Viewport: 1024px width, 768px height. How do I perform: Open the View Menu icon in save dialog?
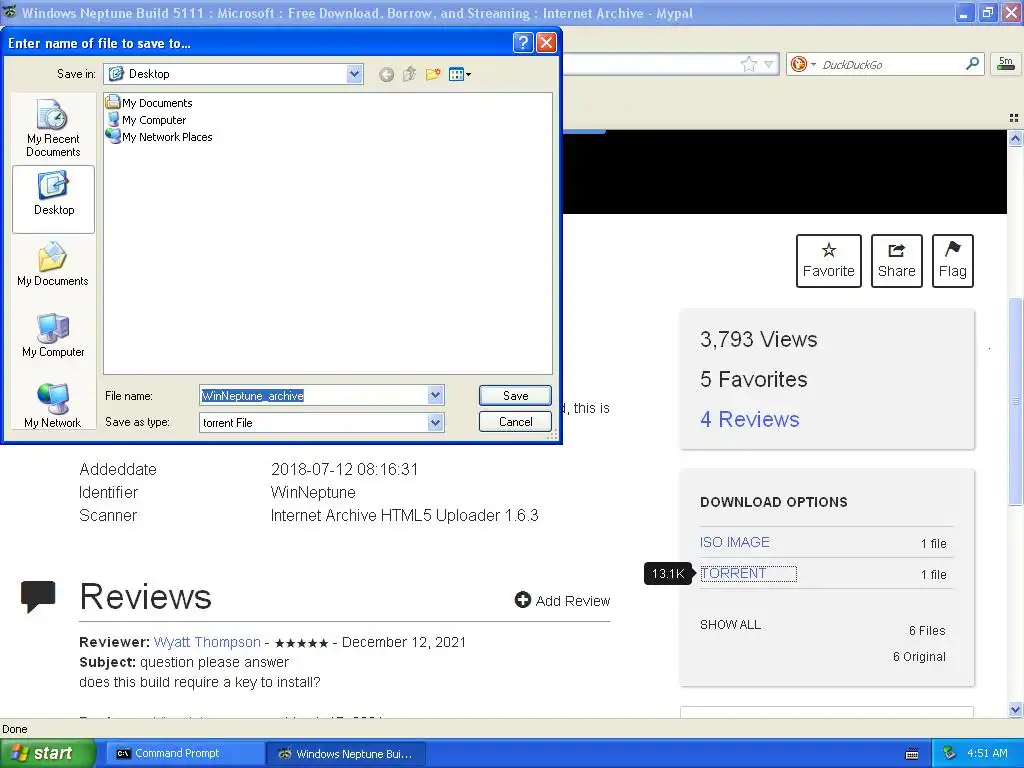[x=460, y=74]
